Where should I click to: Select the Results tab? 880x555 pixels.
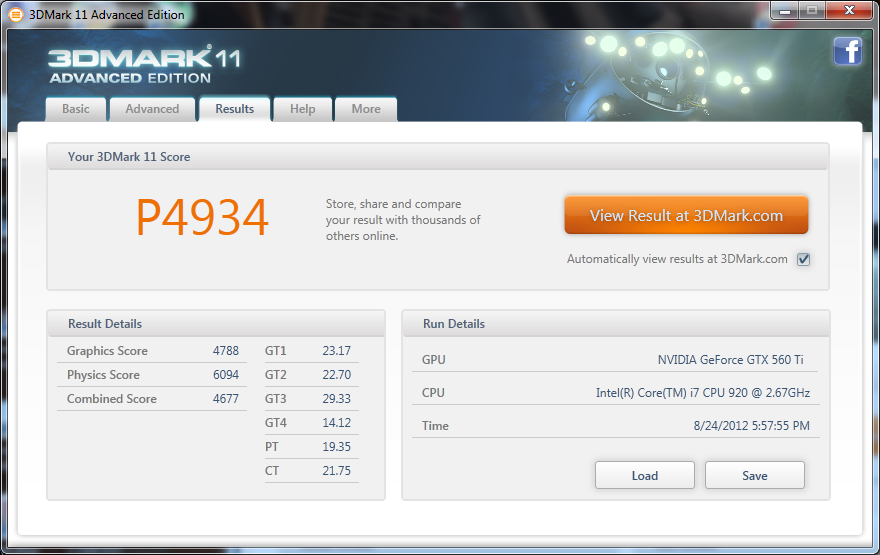pyautogui.click(x=235, y=109)
